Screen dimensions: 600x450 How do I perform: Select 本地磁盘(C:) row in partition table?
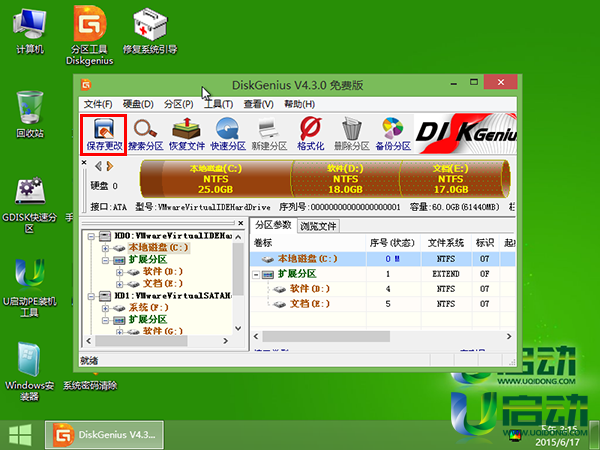tap(383, 259)
